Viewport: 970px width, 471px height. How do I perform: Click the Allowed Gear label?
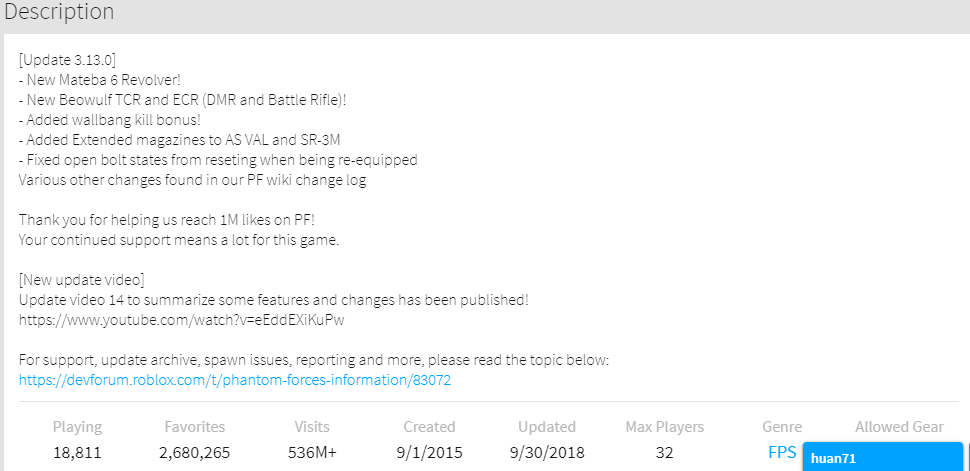899,427
